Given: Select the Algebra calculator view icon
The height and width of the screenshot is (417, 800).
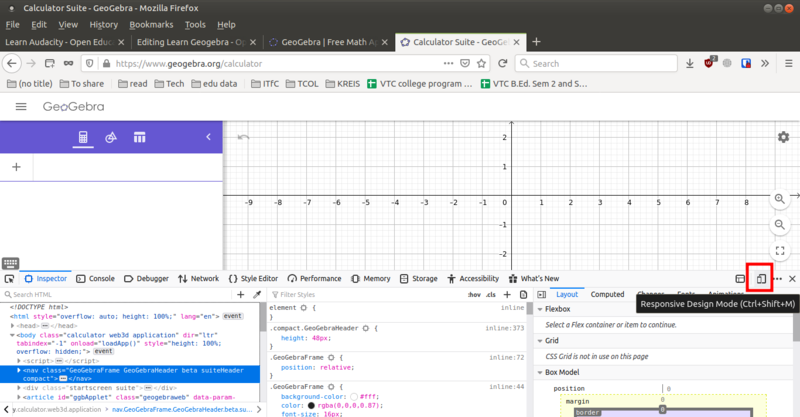Looking at the screenshot, I should [83, 137].
